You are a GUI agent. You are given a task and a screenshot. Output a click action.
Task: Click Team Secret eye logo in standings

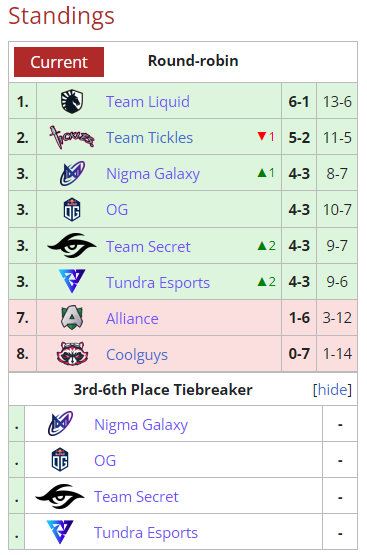(72, 245)
